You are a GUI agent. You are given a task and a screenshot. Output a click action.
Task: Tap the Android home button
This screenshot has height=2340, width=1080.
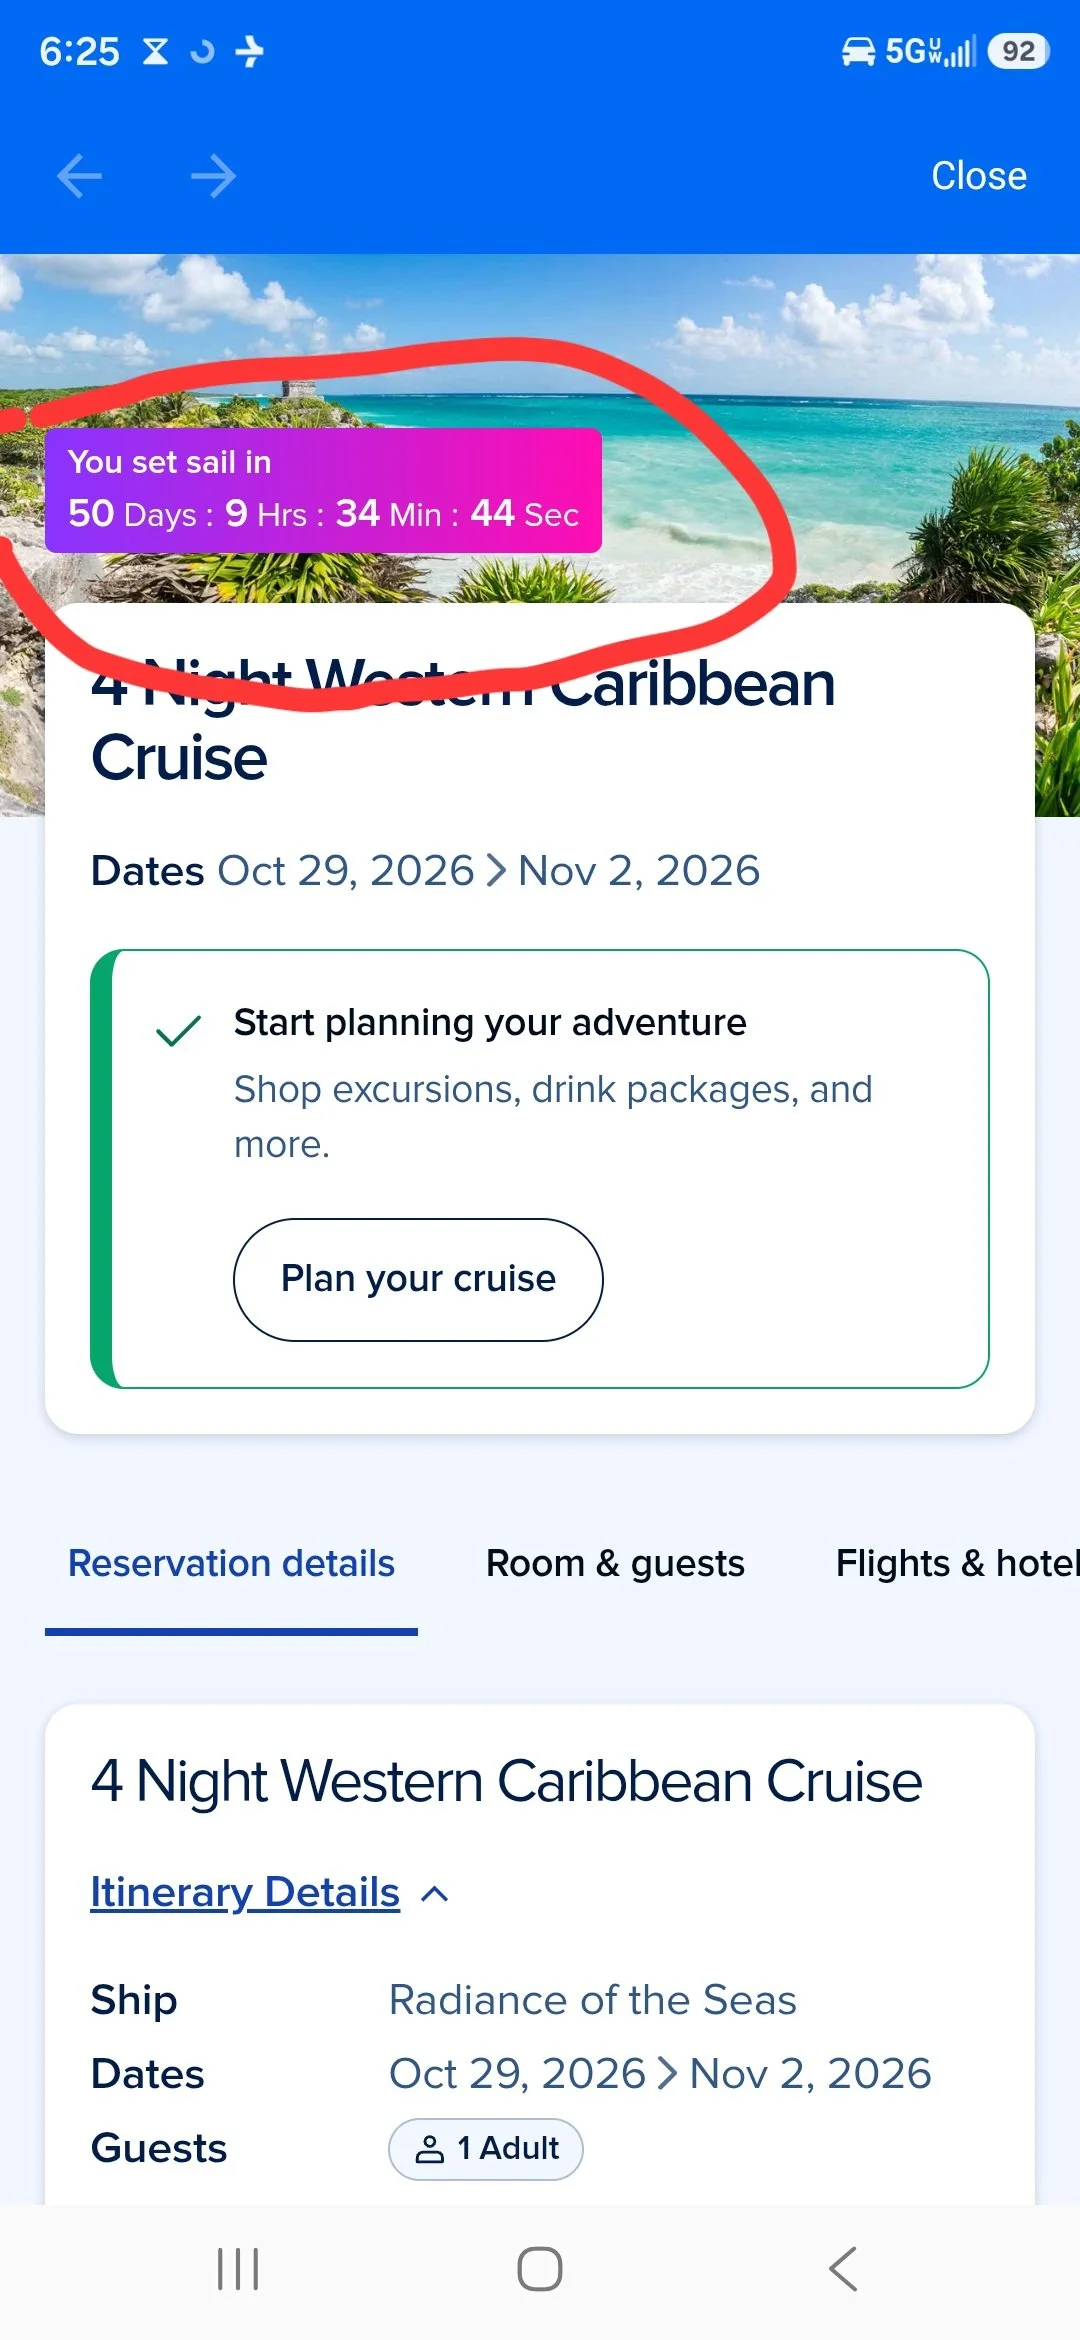(x=540, y=2269)
